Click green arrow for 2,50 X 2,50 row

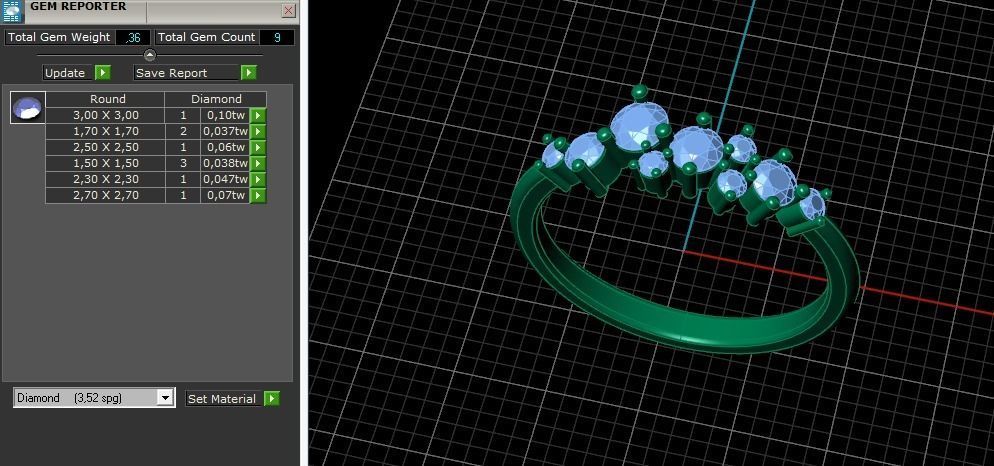pyautogui.click(x=258, y=147)
